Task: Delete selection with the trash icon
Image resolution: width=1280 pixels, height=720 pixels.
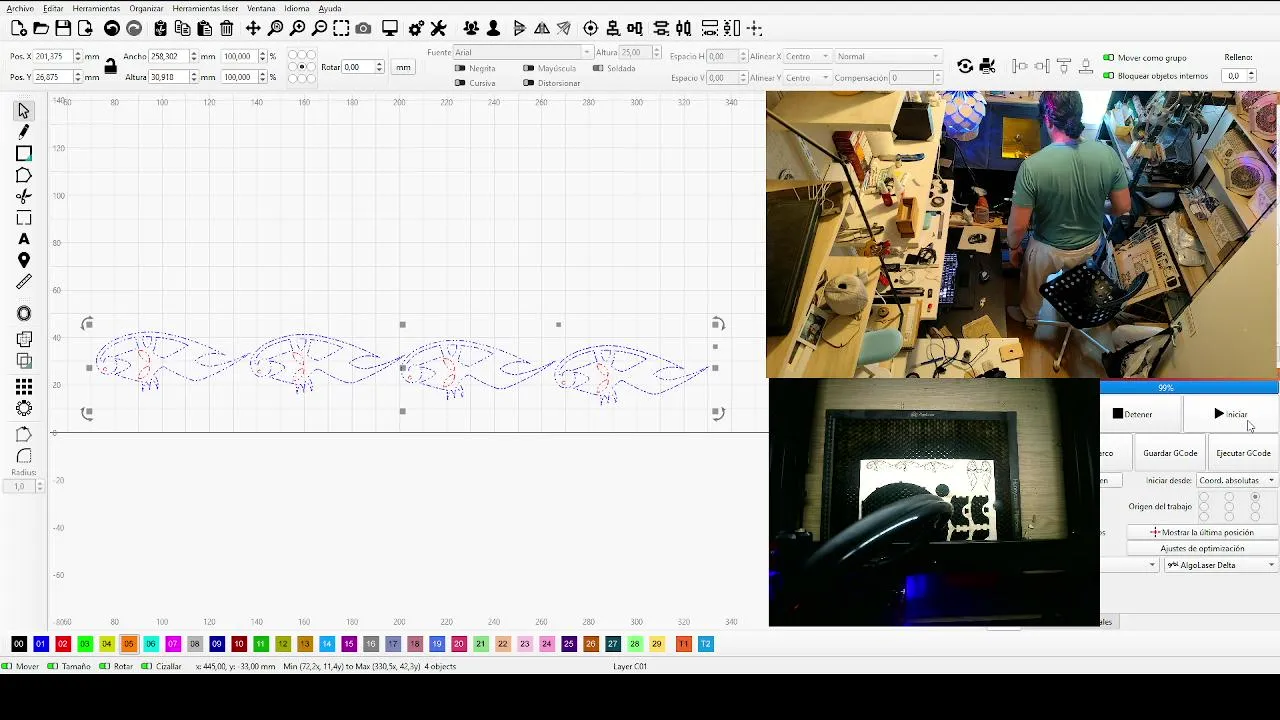Action: [227, 29]
